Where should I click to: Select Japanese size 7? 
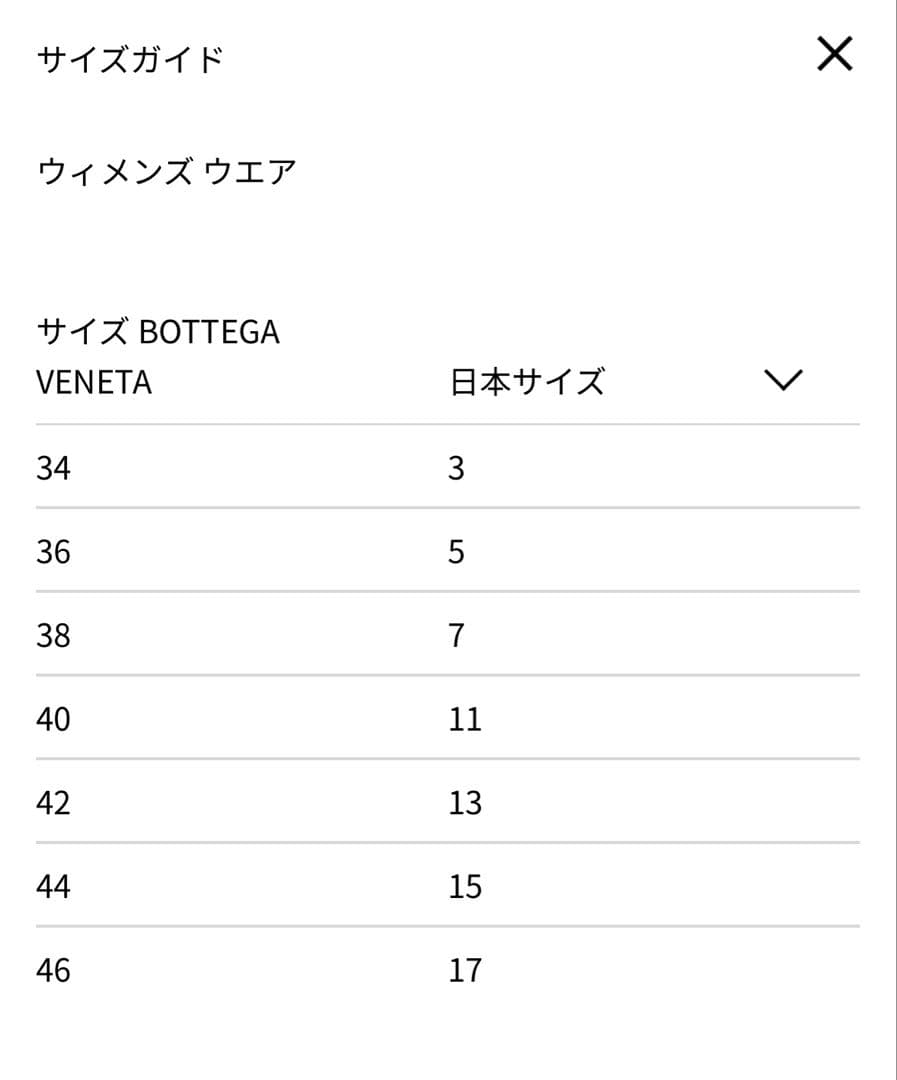pyautogui.click(x=457, y=634)
